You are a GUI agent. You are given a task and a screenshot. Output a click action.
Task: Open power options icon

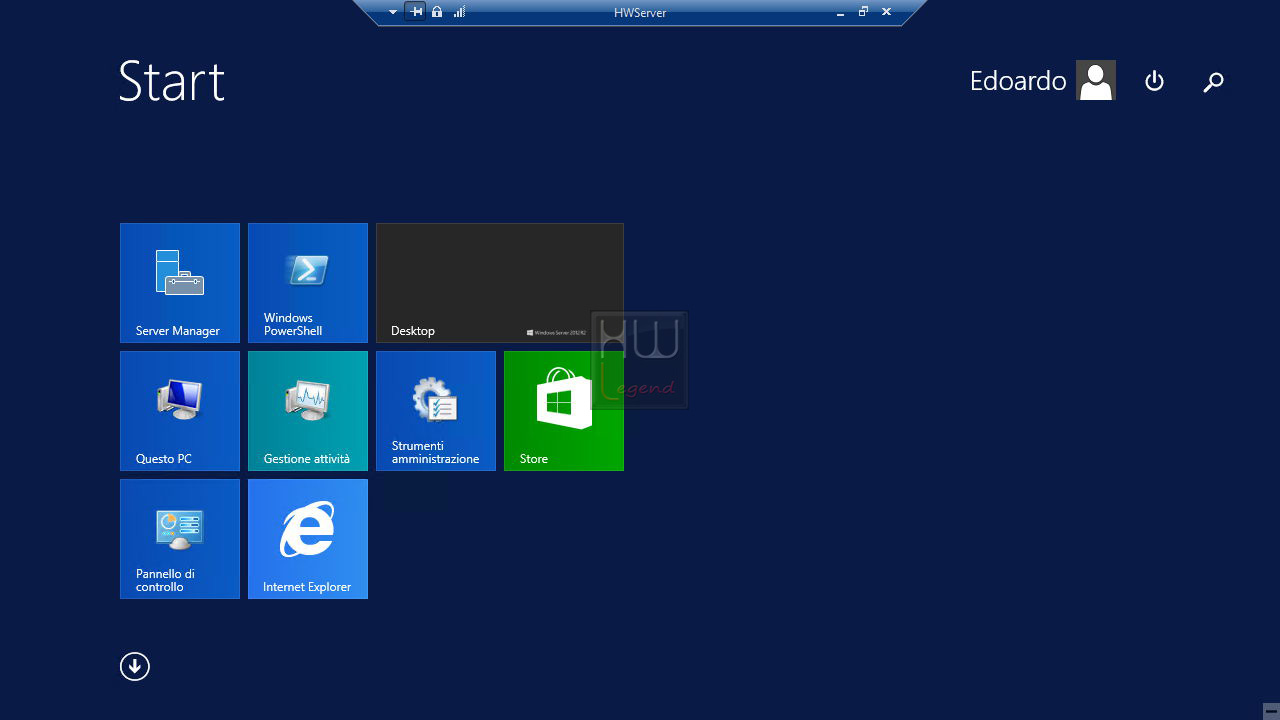pos(1154,81)
